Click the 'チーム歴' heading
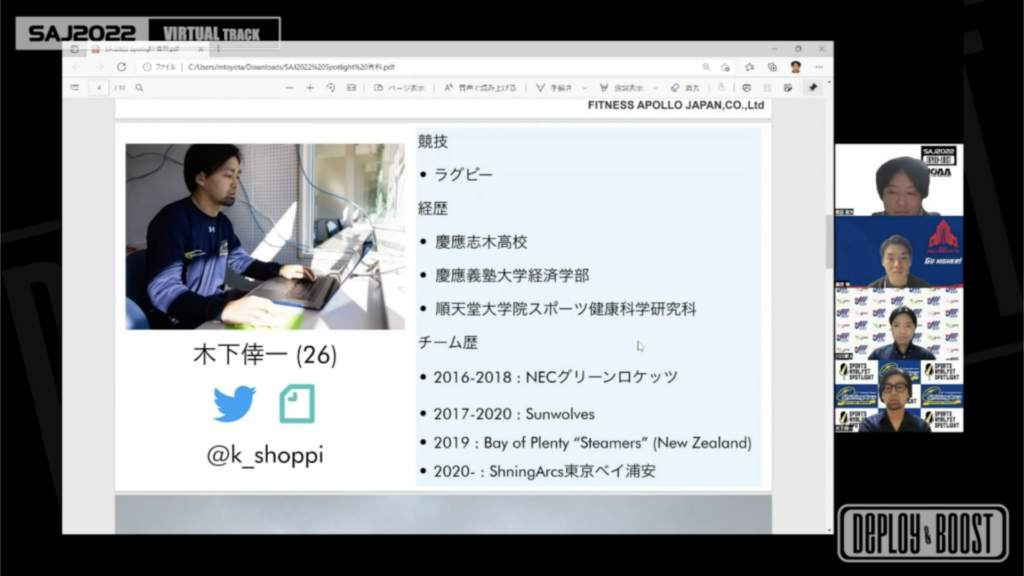1024x576 pixels. pos(448,342)
